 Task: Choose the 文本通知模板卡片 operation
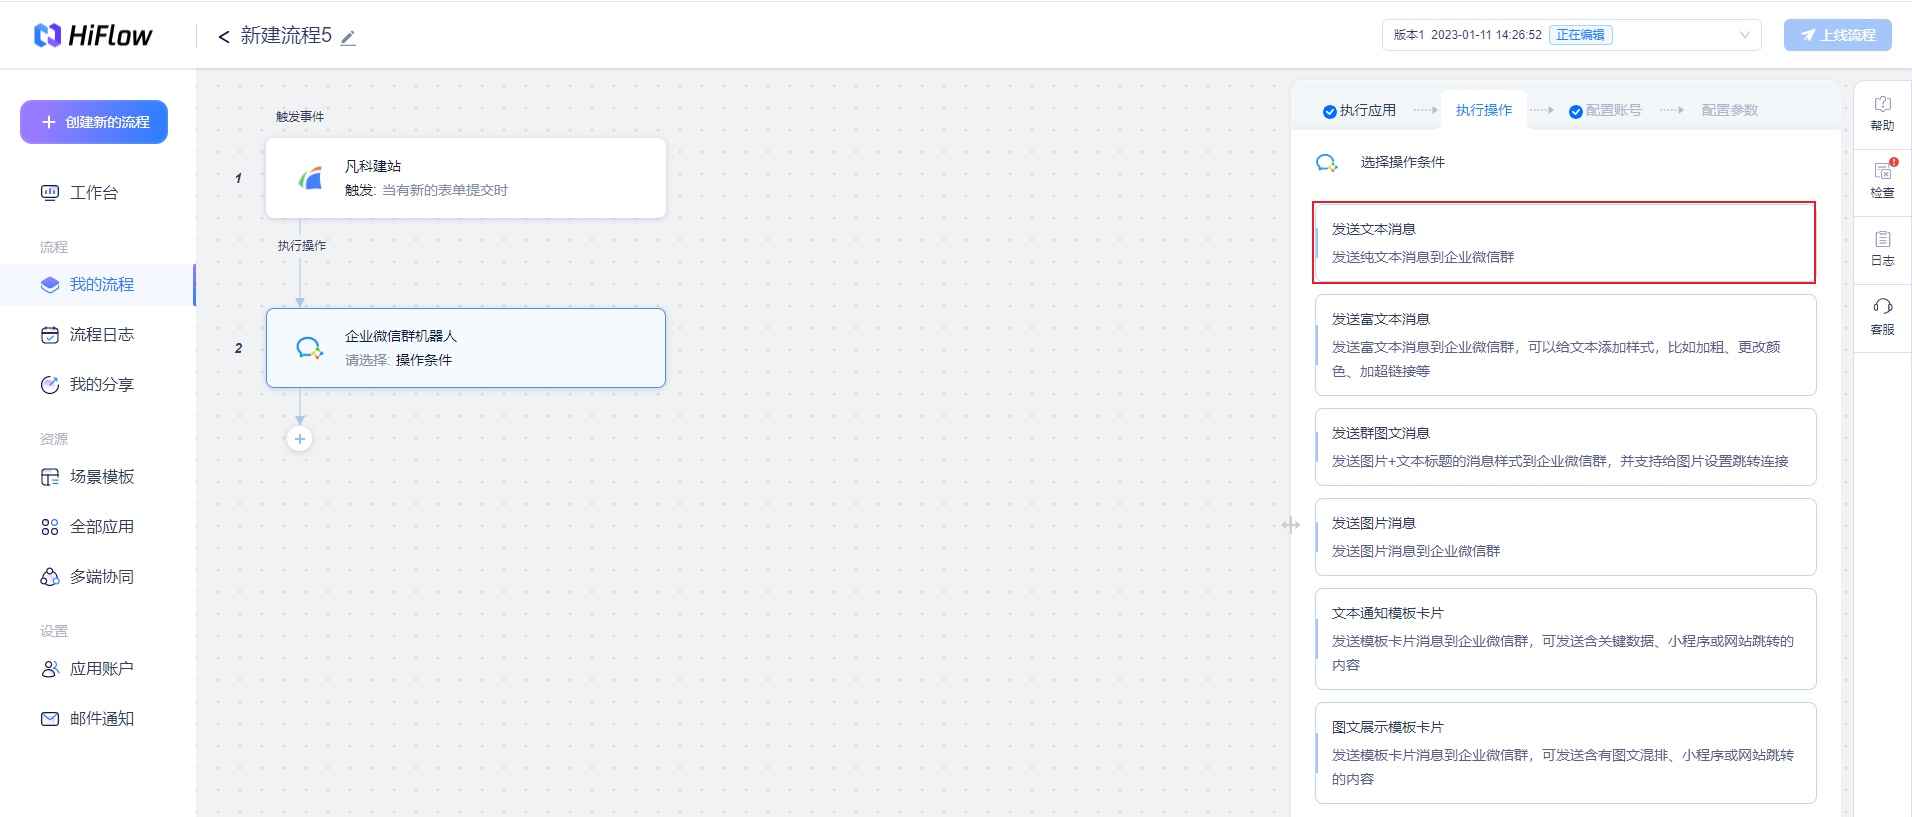(x=1566, y=639)
